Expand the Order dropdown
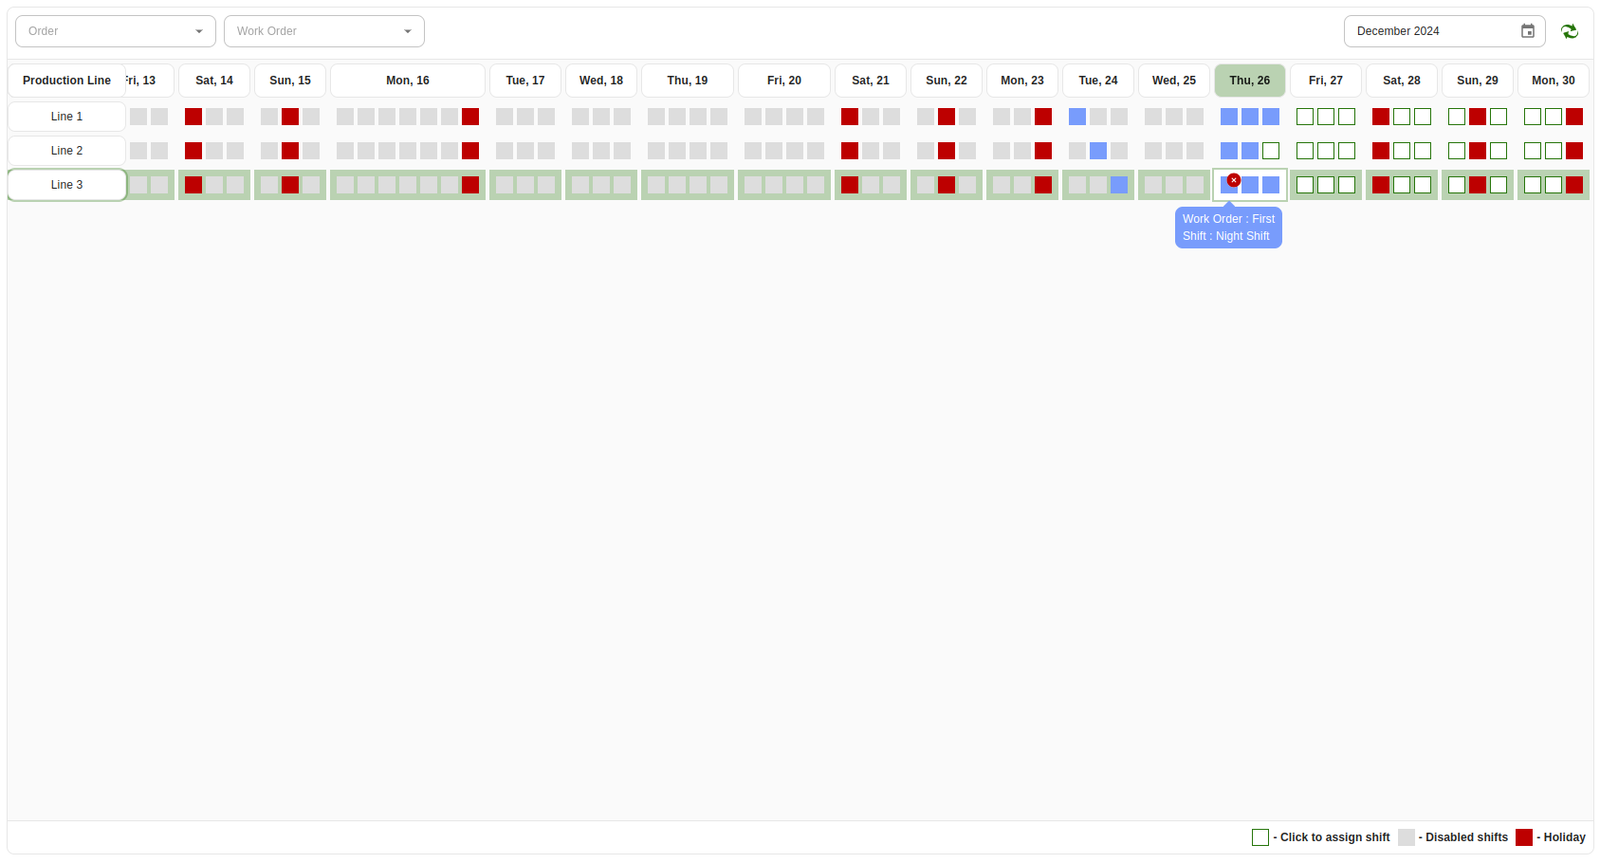This screenshot has width=1600, height=862. (115, 31)
